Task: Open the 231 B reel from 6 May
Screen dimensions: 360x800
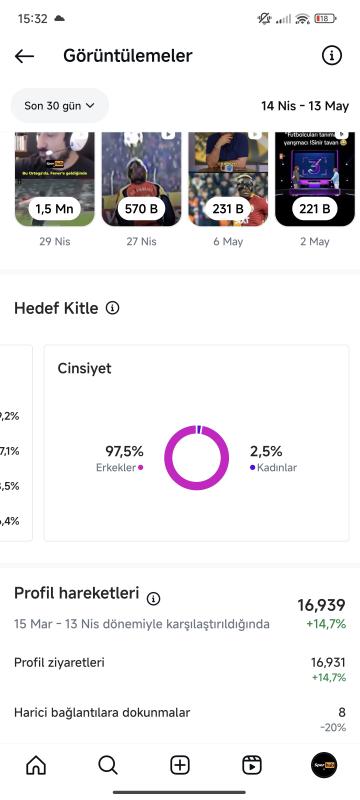Action: (x=228, y=179)
